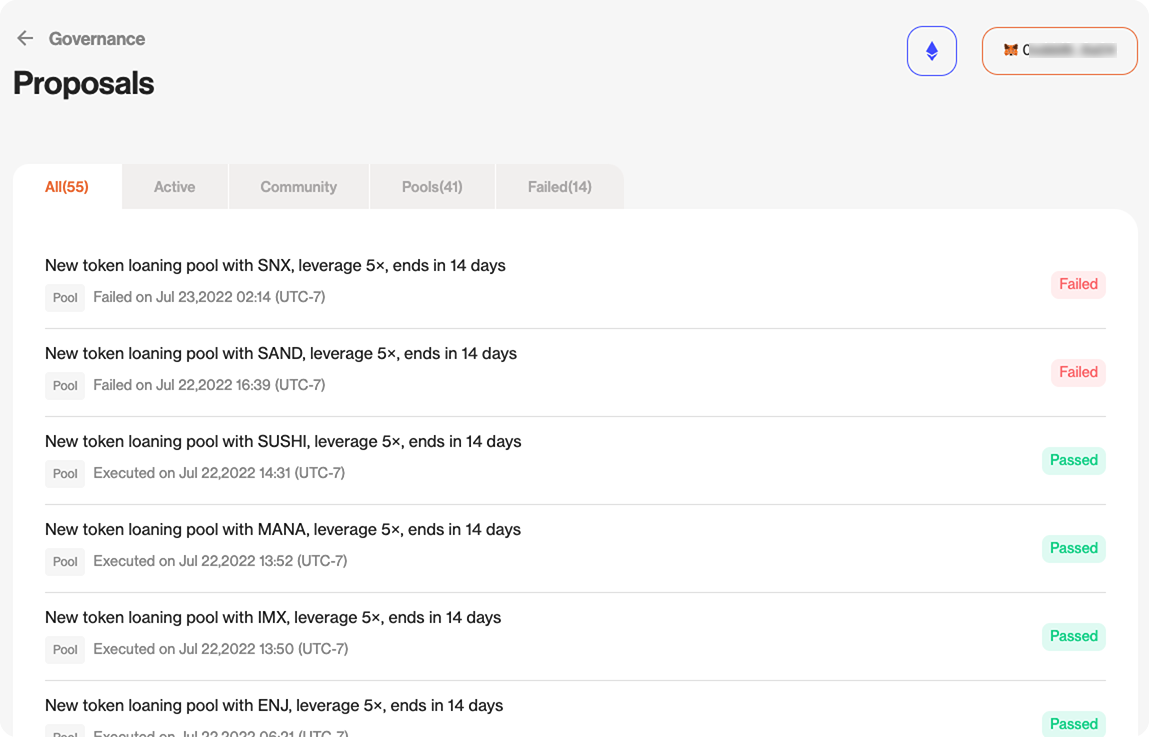Switch to the Active tab
1149x737 pixels.
click(174, 187)
